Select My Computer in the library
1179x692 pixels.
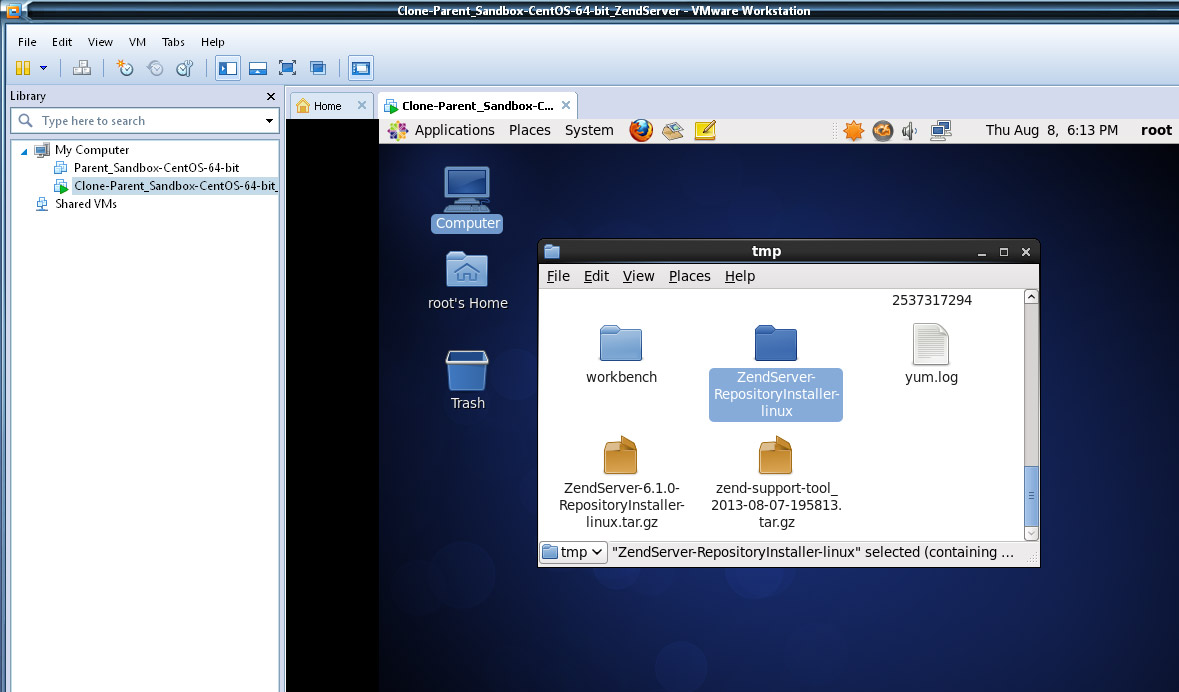pos(92,150)
